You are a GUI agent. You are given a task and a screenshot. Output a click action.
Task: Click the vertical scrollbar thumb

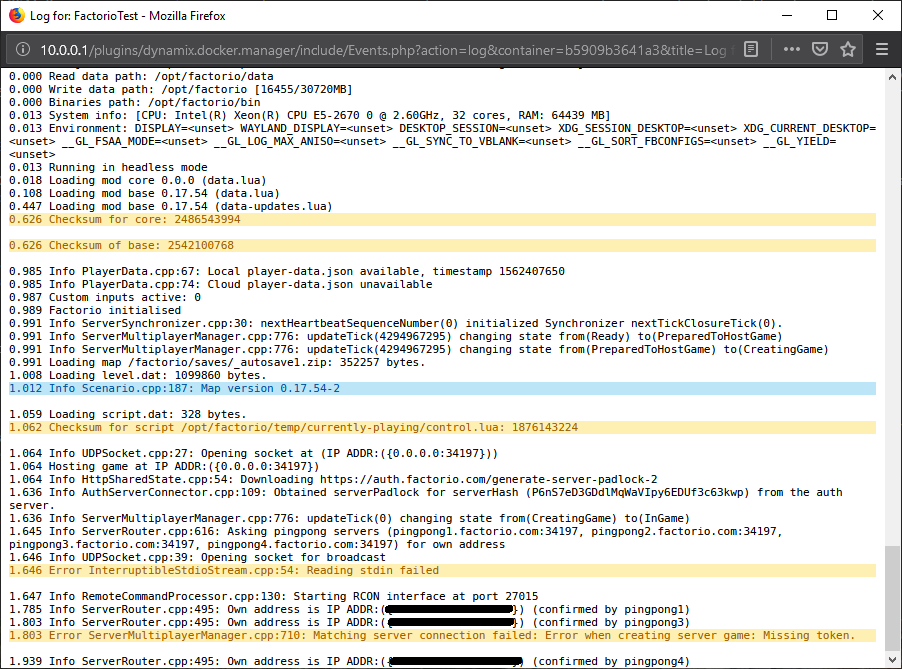click(x=892, y=597)
